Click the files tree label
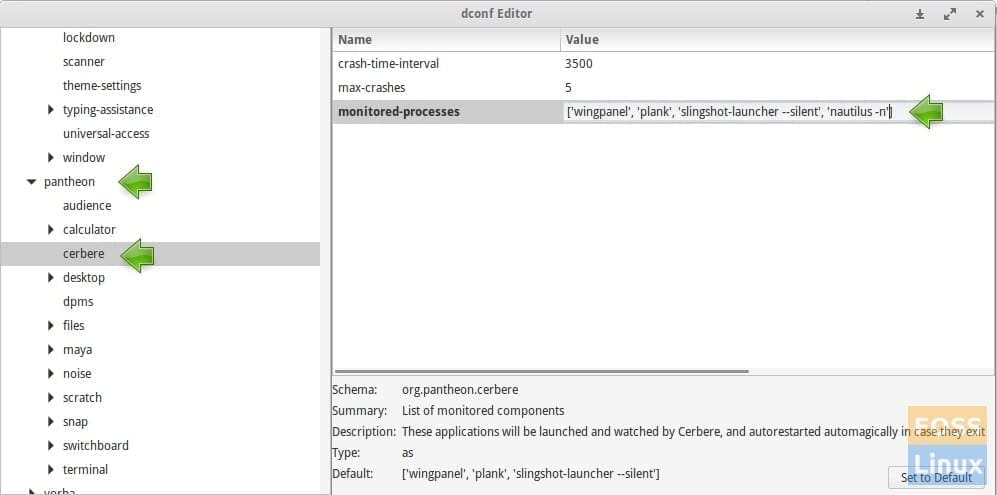 73,326
